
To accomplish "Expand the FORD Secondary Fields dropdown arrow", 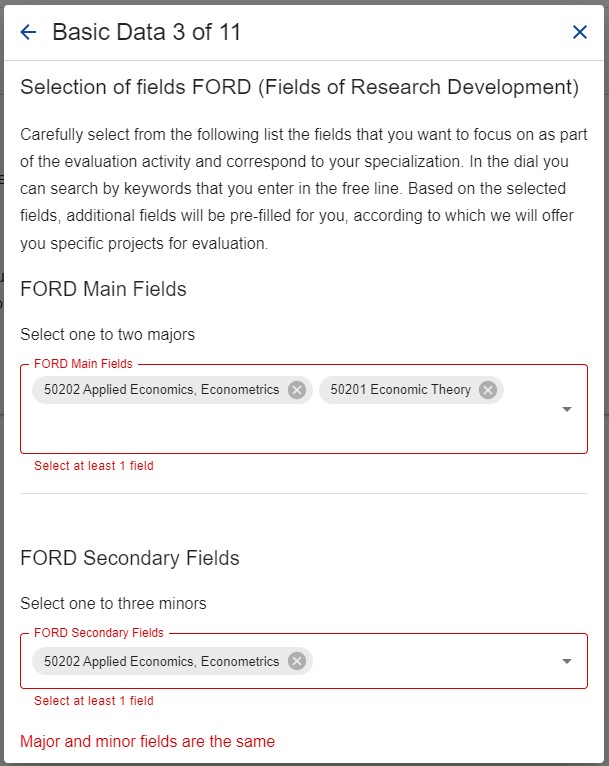I will point(567,661).
